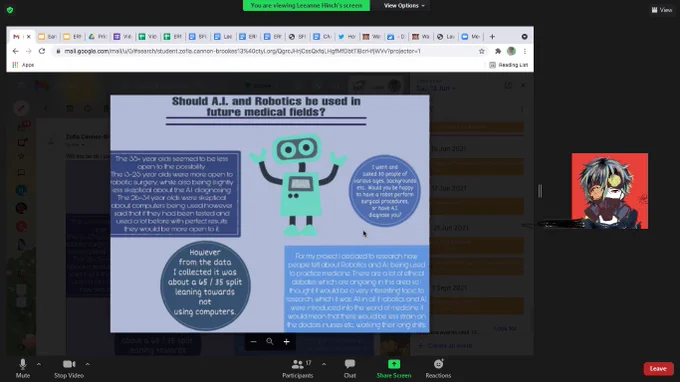The height and width of the screenshot is (382, 680).
Task: Click the green encryption shield icon
Action: [10, 10]
